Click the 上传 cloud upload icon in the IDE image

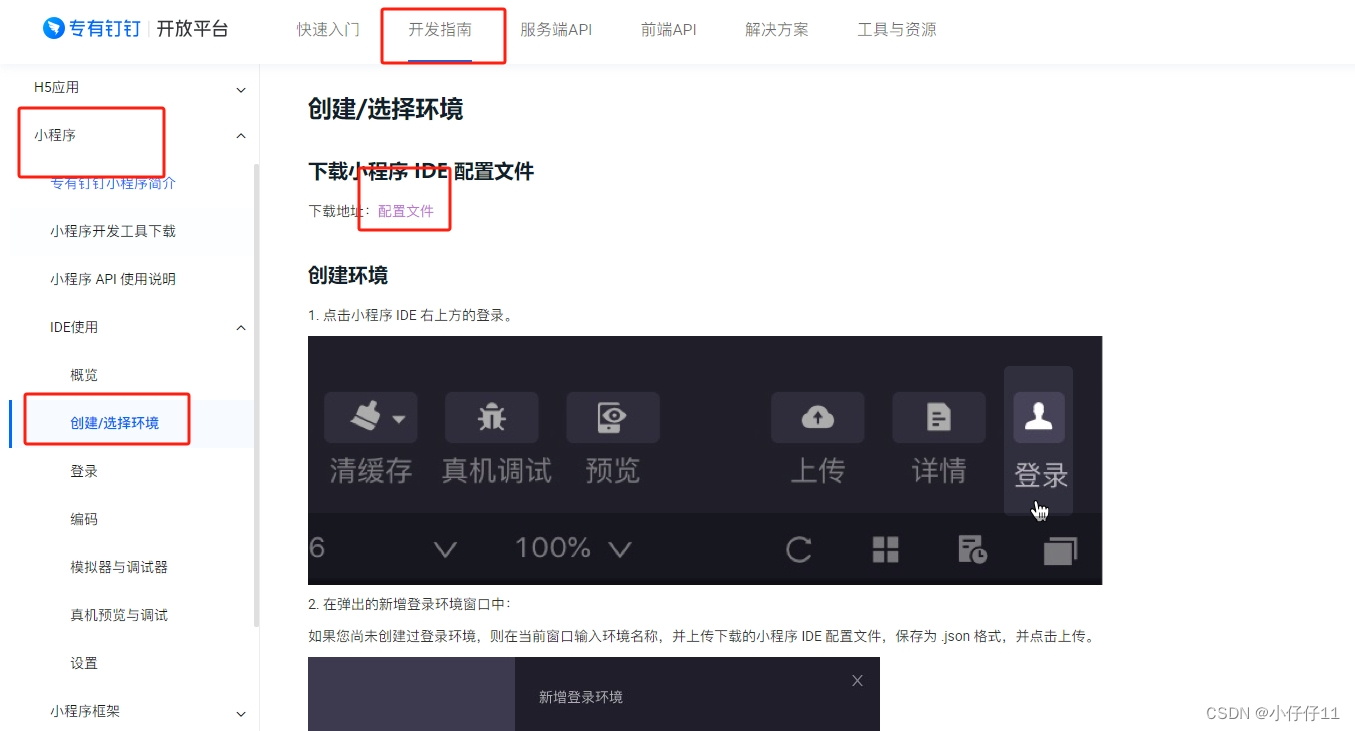point(818,417)
